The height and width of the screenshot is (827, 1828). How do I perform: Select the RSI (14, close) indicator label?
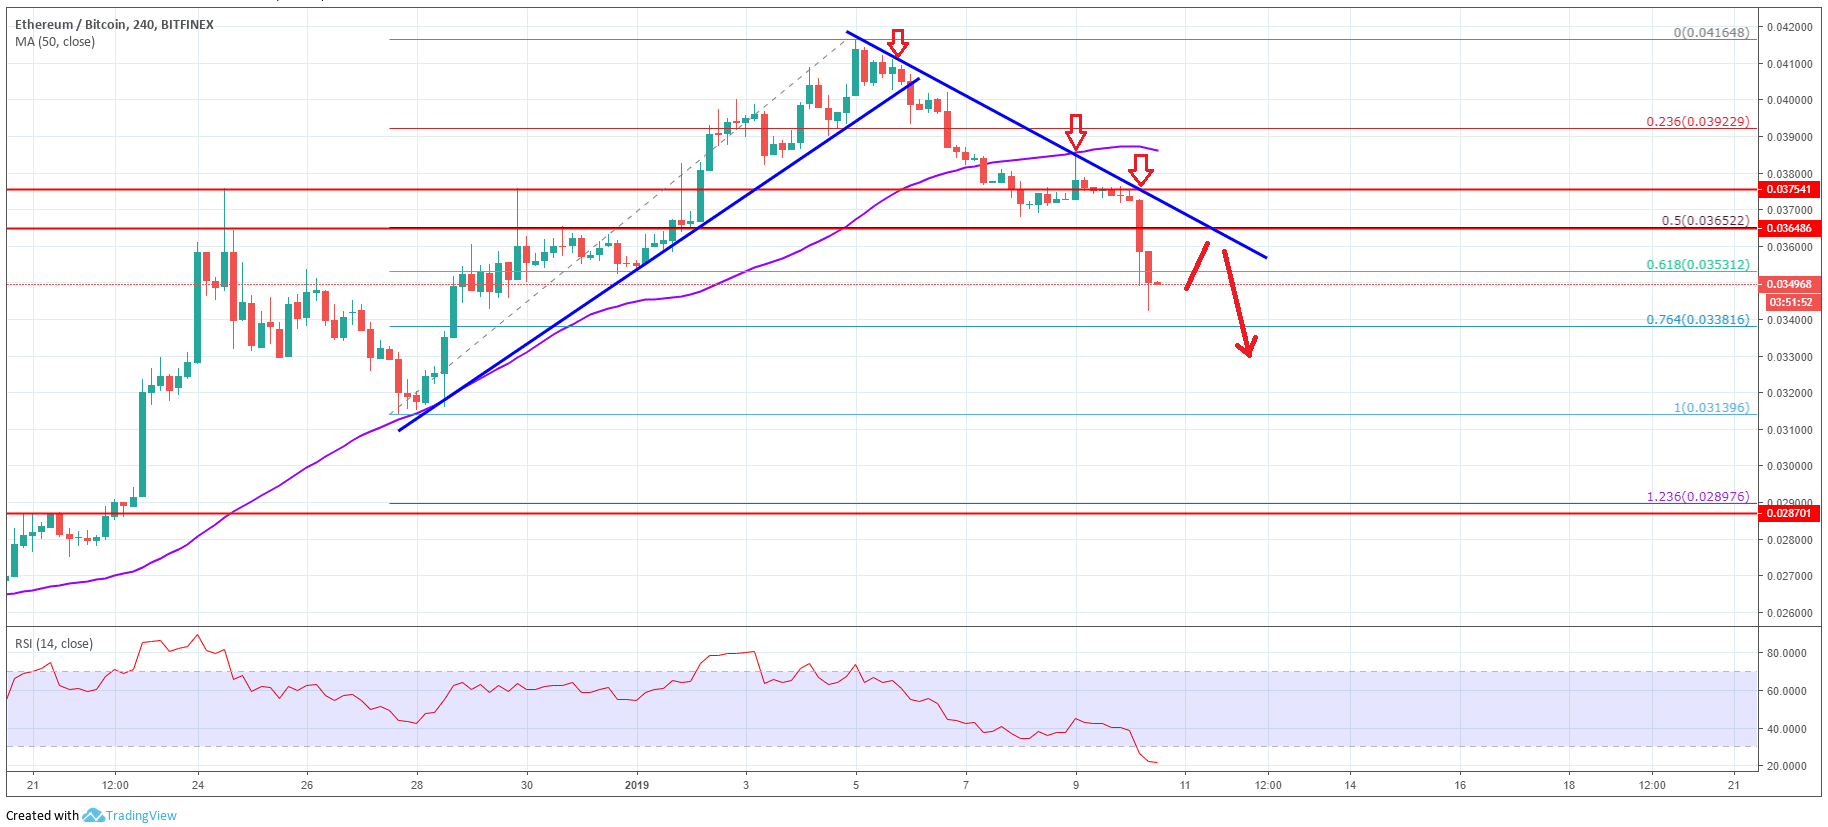pyautogui.click(x=54, y=644)
